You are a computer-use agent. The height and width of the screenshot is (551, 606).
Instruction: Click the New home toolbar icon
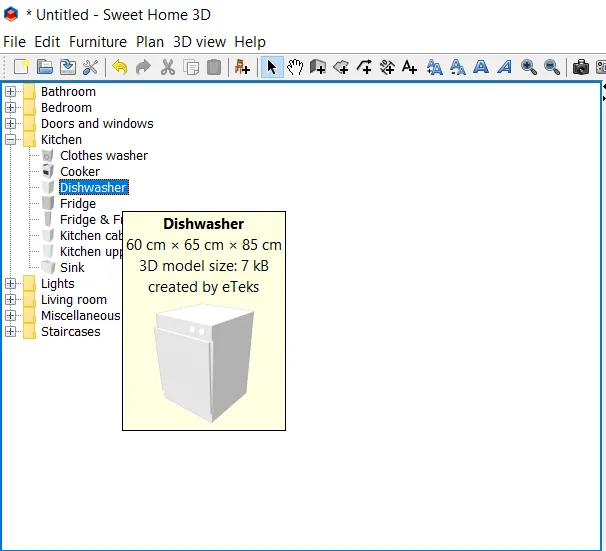click(x=21, y=67)
